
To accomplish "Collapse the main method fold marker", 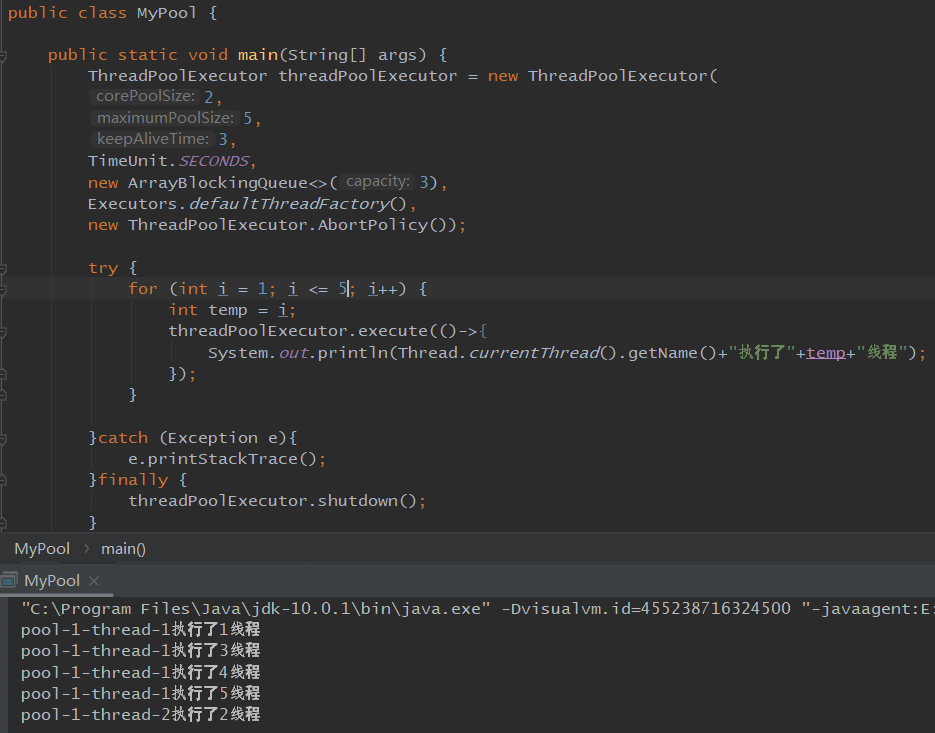I will click(3, 56).
